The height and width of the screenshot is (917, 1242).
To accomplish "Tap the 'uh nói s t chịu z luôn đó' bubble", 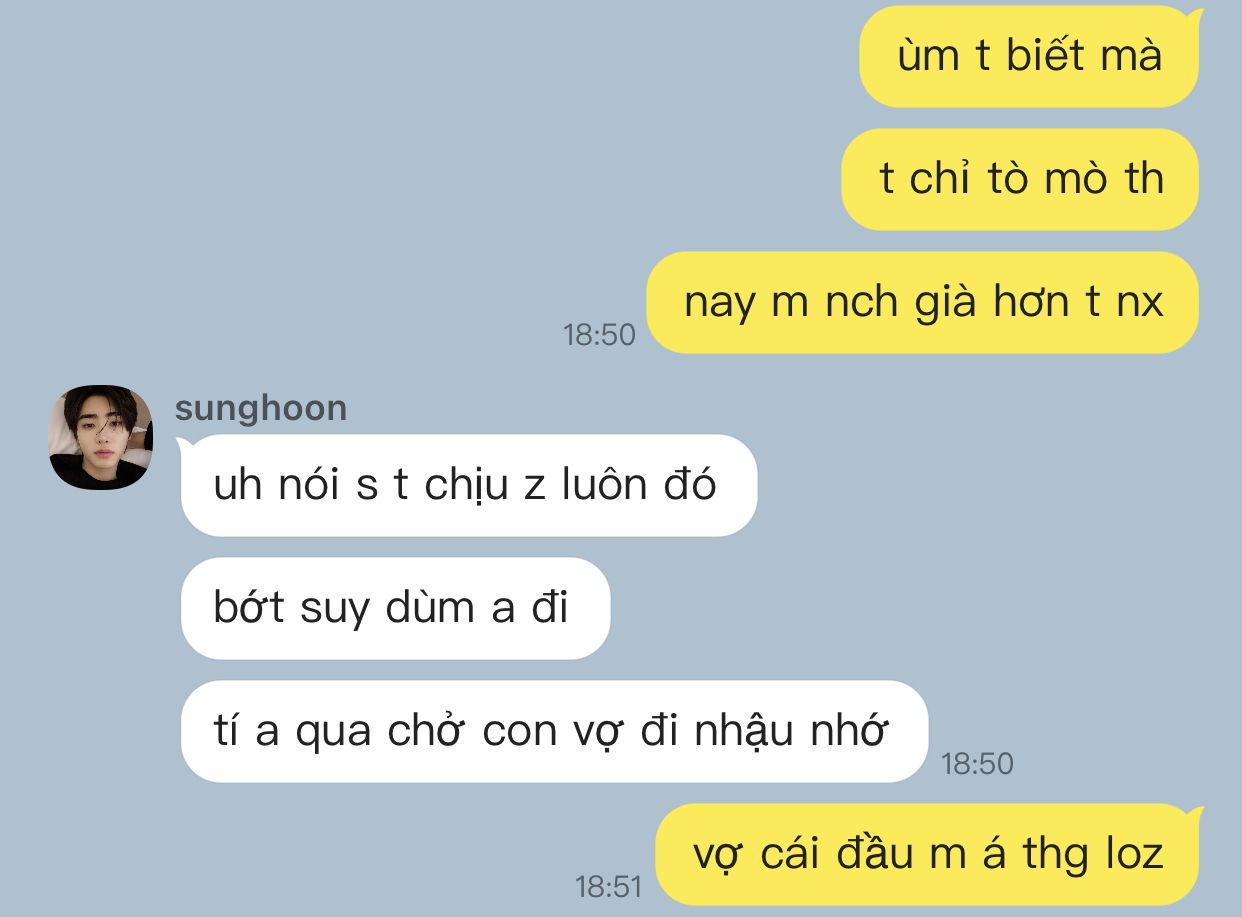I will point(468,485).
